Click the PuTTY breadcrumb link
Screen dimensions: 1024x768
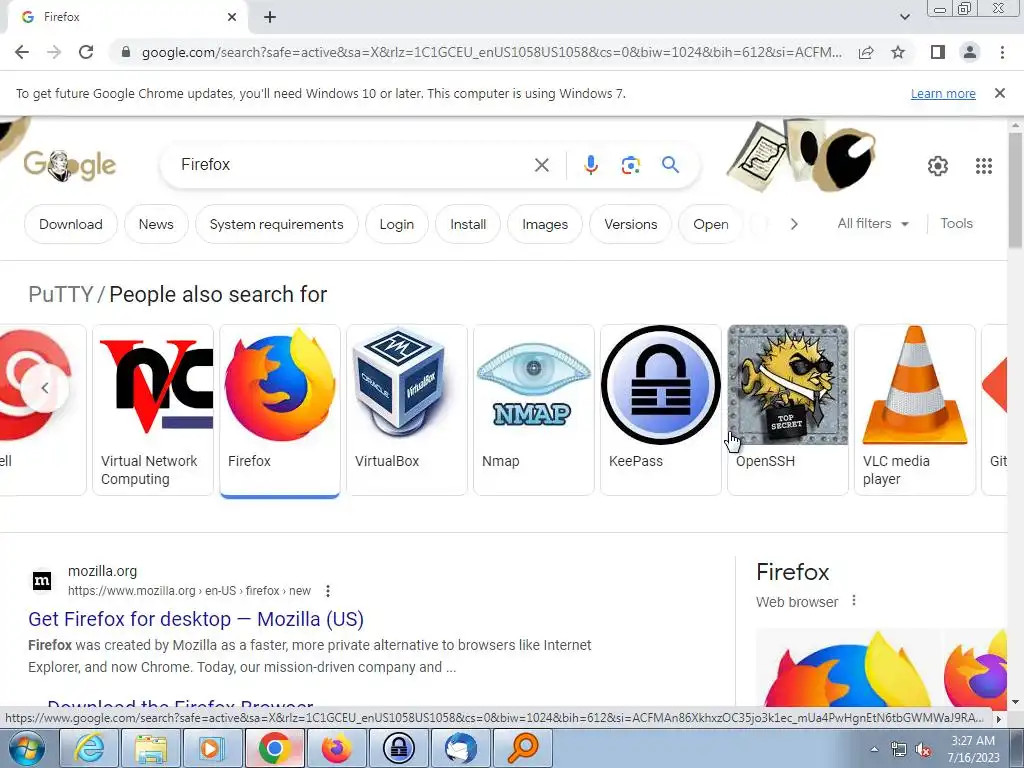point(61,295)
